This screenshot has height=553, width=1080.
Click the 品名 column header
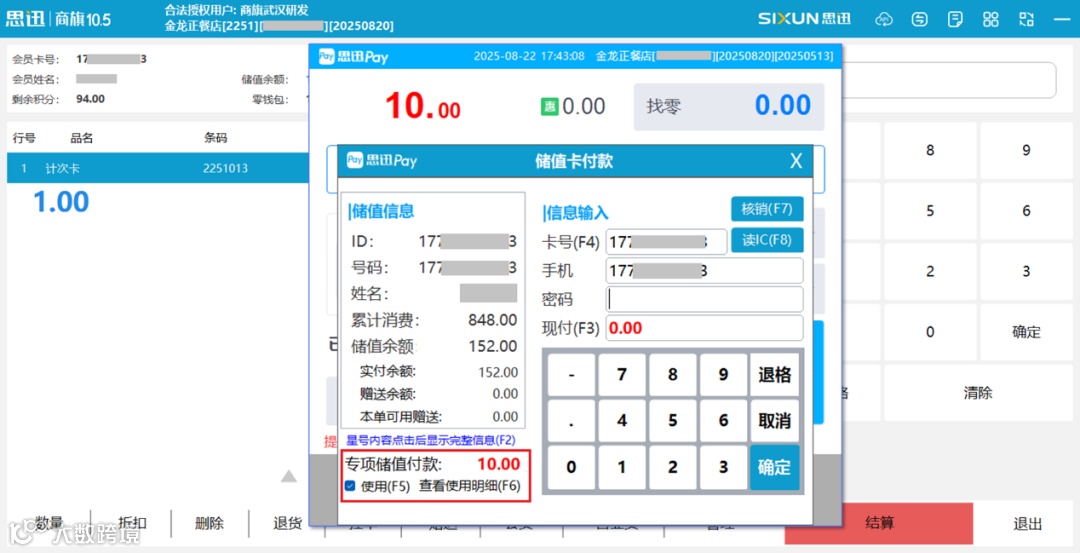click(x=81, y=138)
